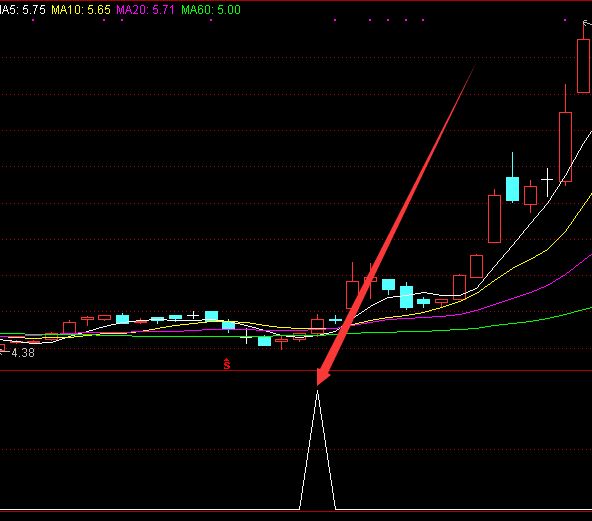This screenshot has width=592, height=521.
Task: Click the peak of the white indicator spike
Action: 318,391
